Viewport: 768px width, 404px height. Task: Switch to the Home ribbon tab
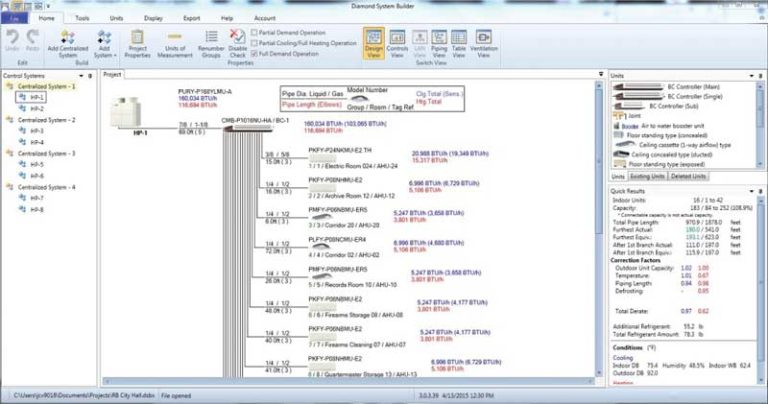[x=47, y=18]
